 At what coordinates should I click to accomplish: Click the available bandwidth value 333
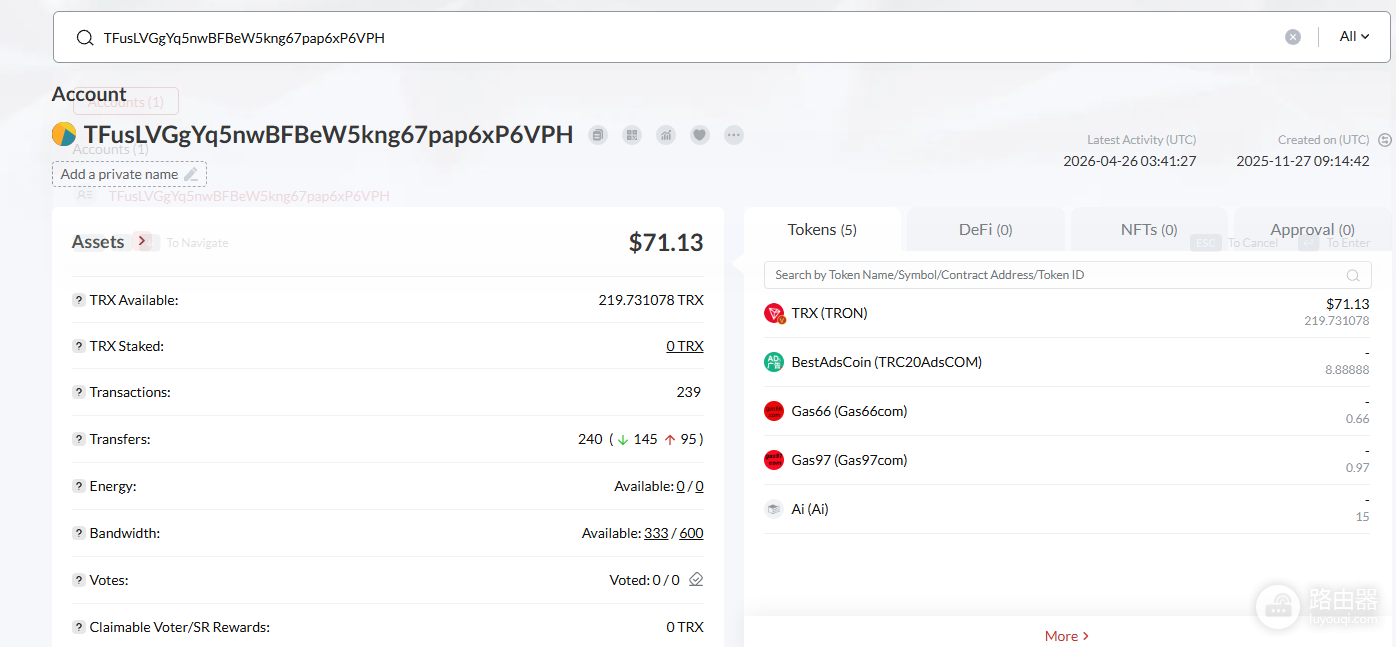point(656,533)
